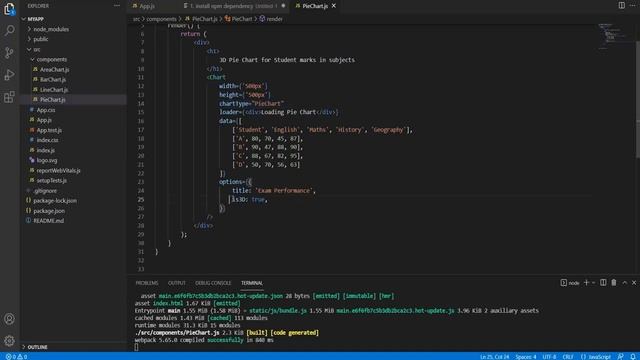Open App.test.js file
The image size is (640, 360).
click(49, 130)
